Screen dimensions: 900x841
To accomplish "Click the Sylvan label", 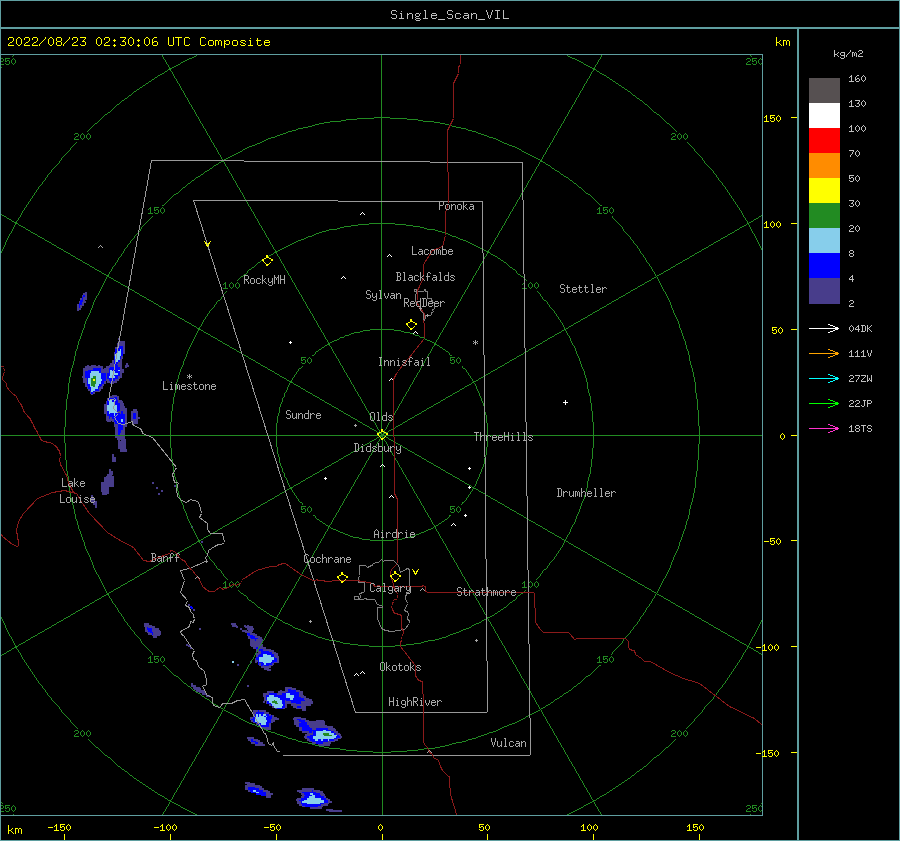I will pos(383,295).
